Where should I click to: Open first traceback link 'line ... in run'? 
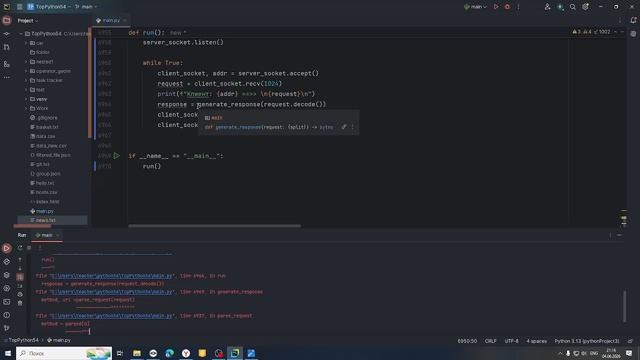point(111,276)
